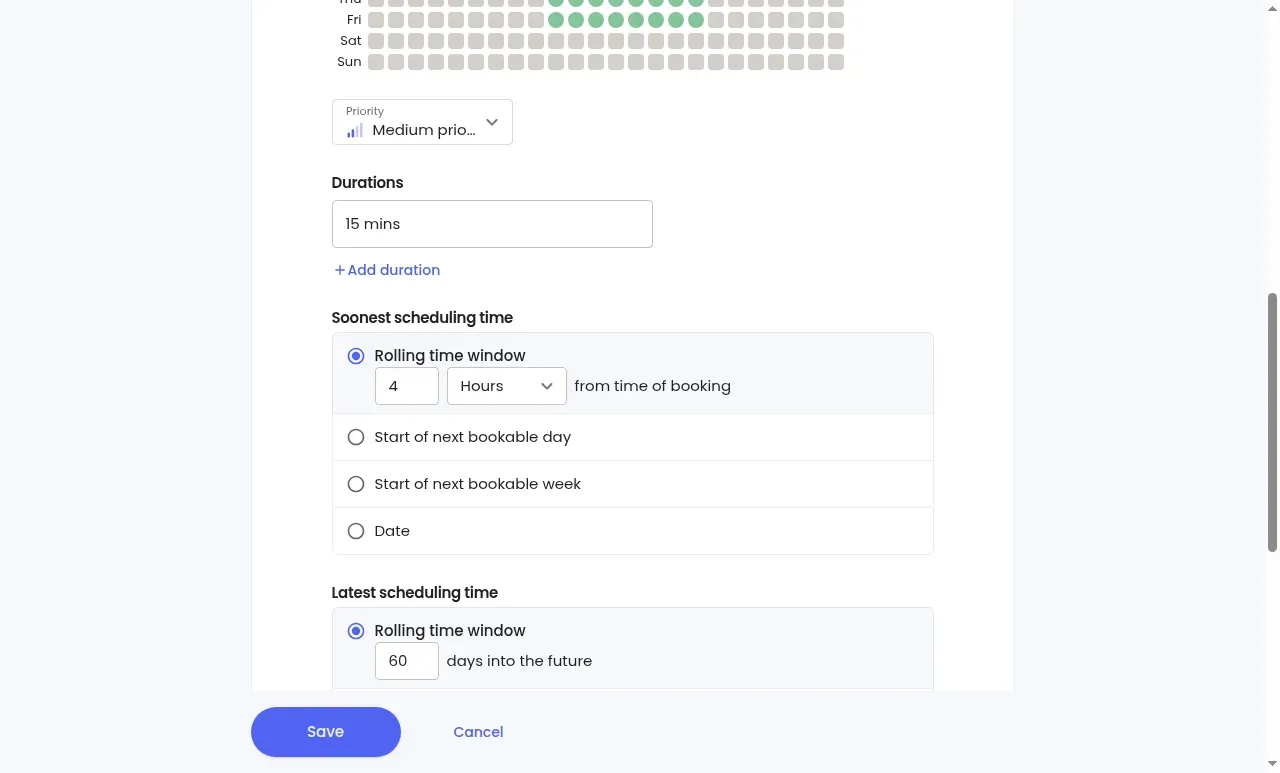Open the Hours unit dropdown

[507, 386]
